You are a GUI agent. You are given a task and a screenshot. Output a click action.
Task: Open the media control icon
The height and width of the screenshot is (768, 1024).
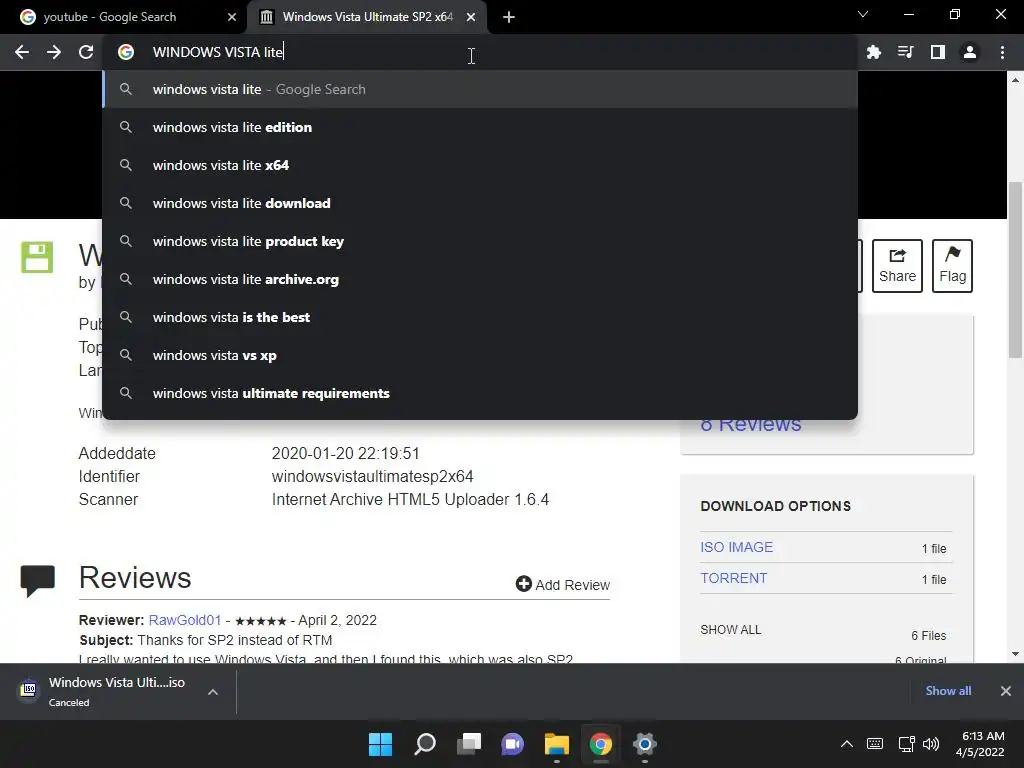[905, 52]
